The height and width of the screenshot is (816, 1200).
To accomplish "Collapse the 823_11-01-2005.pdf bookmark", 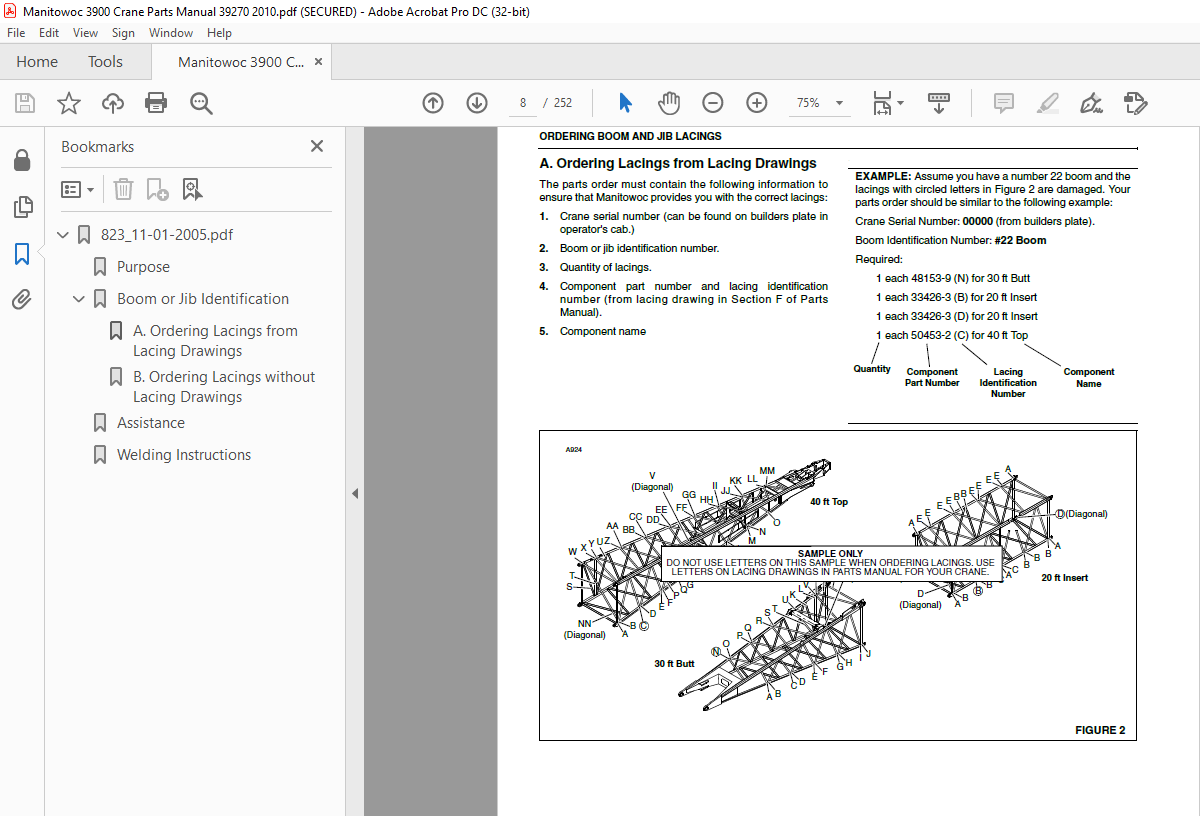I will (64, 235).
